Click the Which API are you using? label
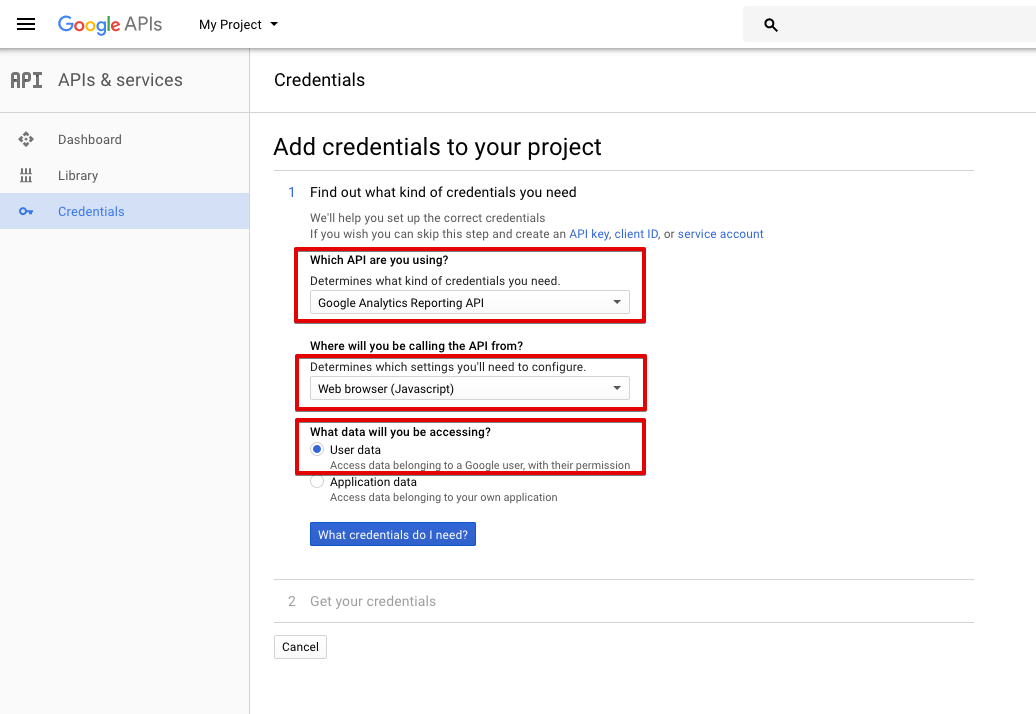This screenshot has height=714, width=1036. pyautogui.click(x=379, y=260)
